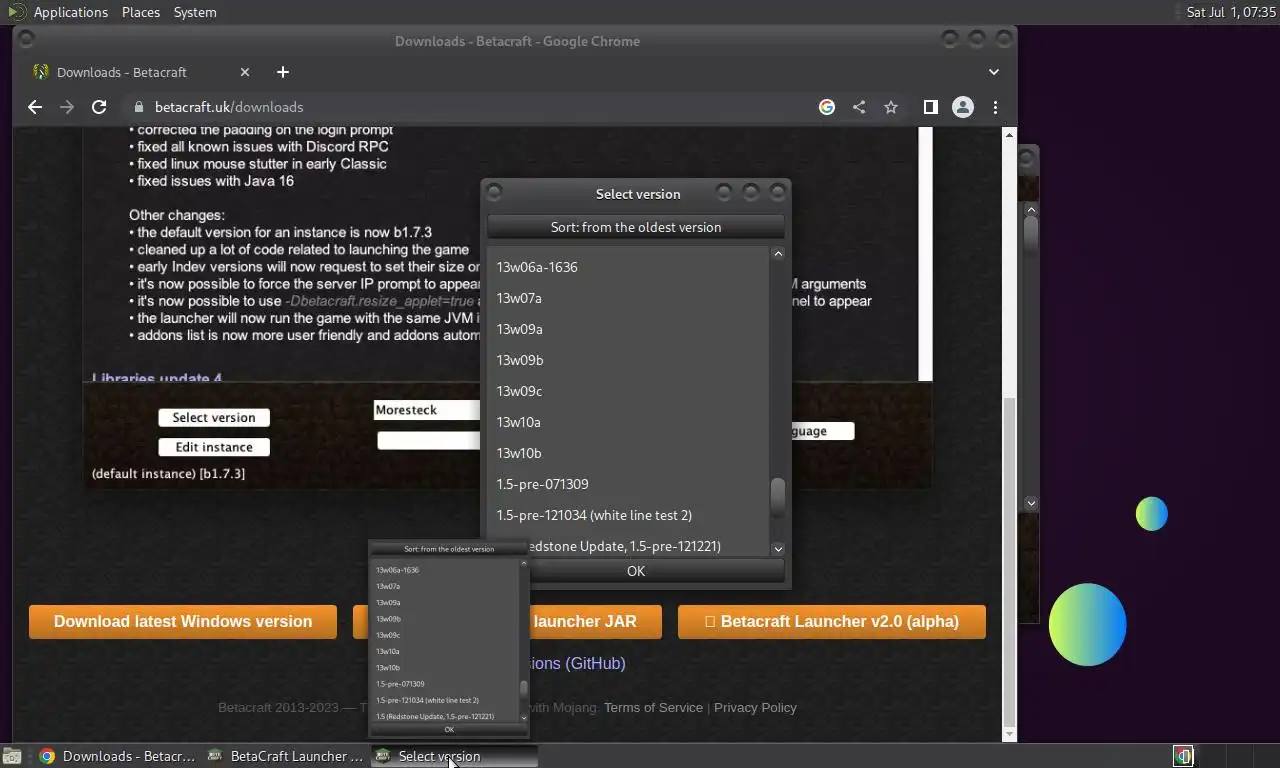Reload the betacraft.uk page

99,107
